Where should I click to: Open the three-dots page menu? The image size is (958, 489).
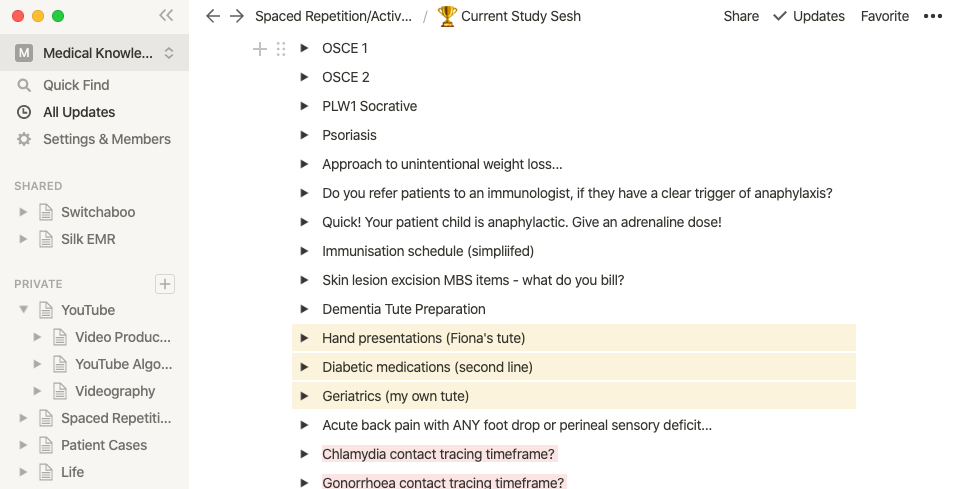point(932,16)
